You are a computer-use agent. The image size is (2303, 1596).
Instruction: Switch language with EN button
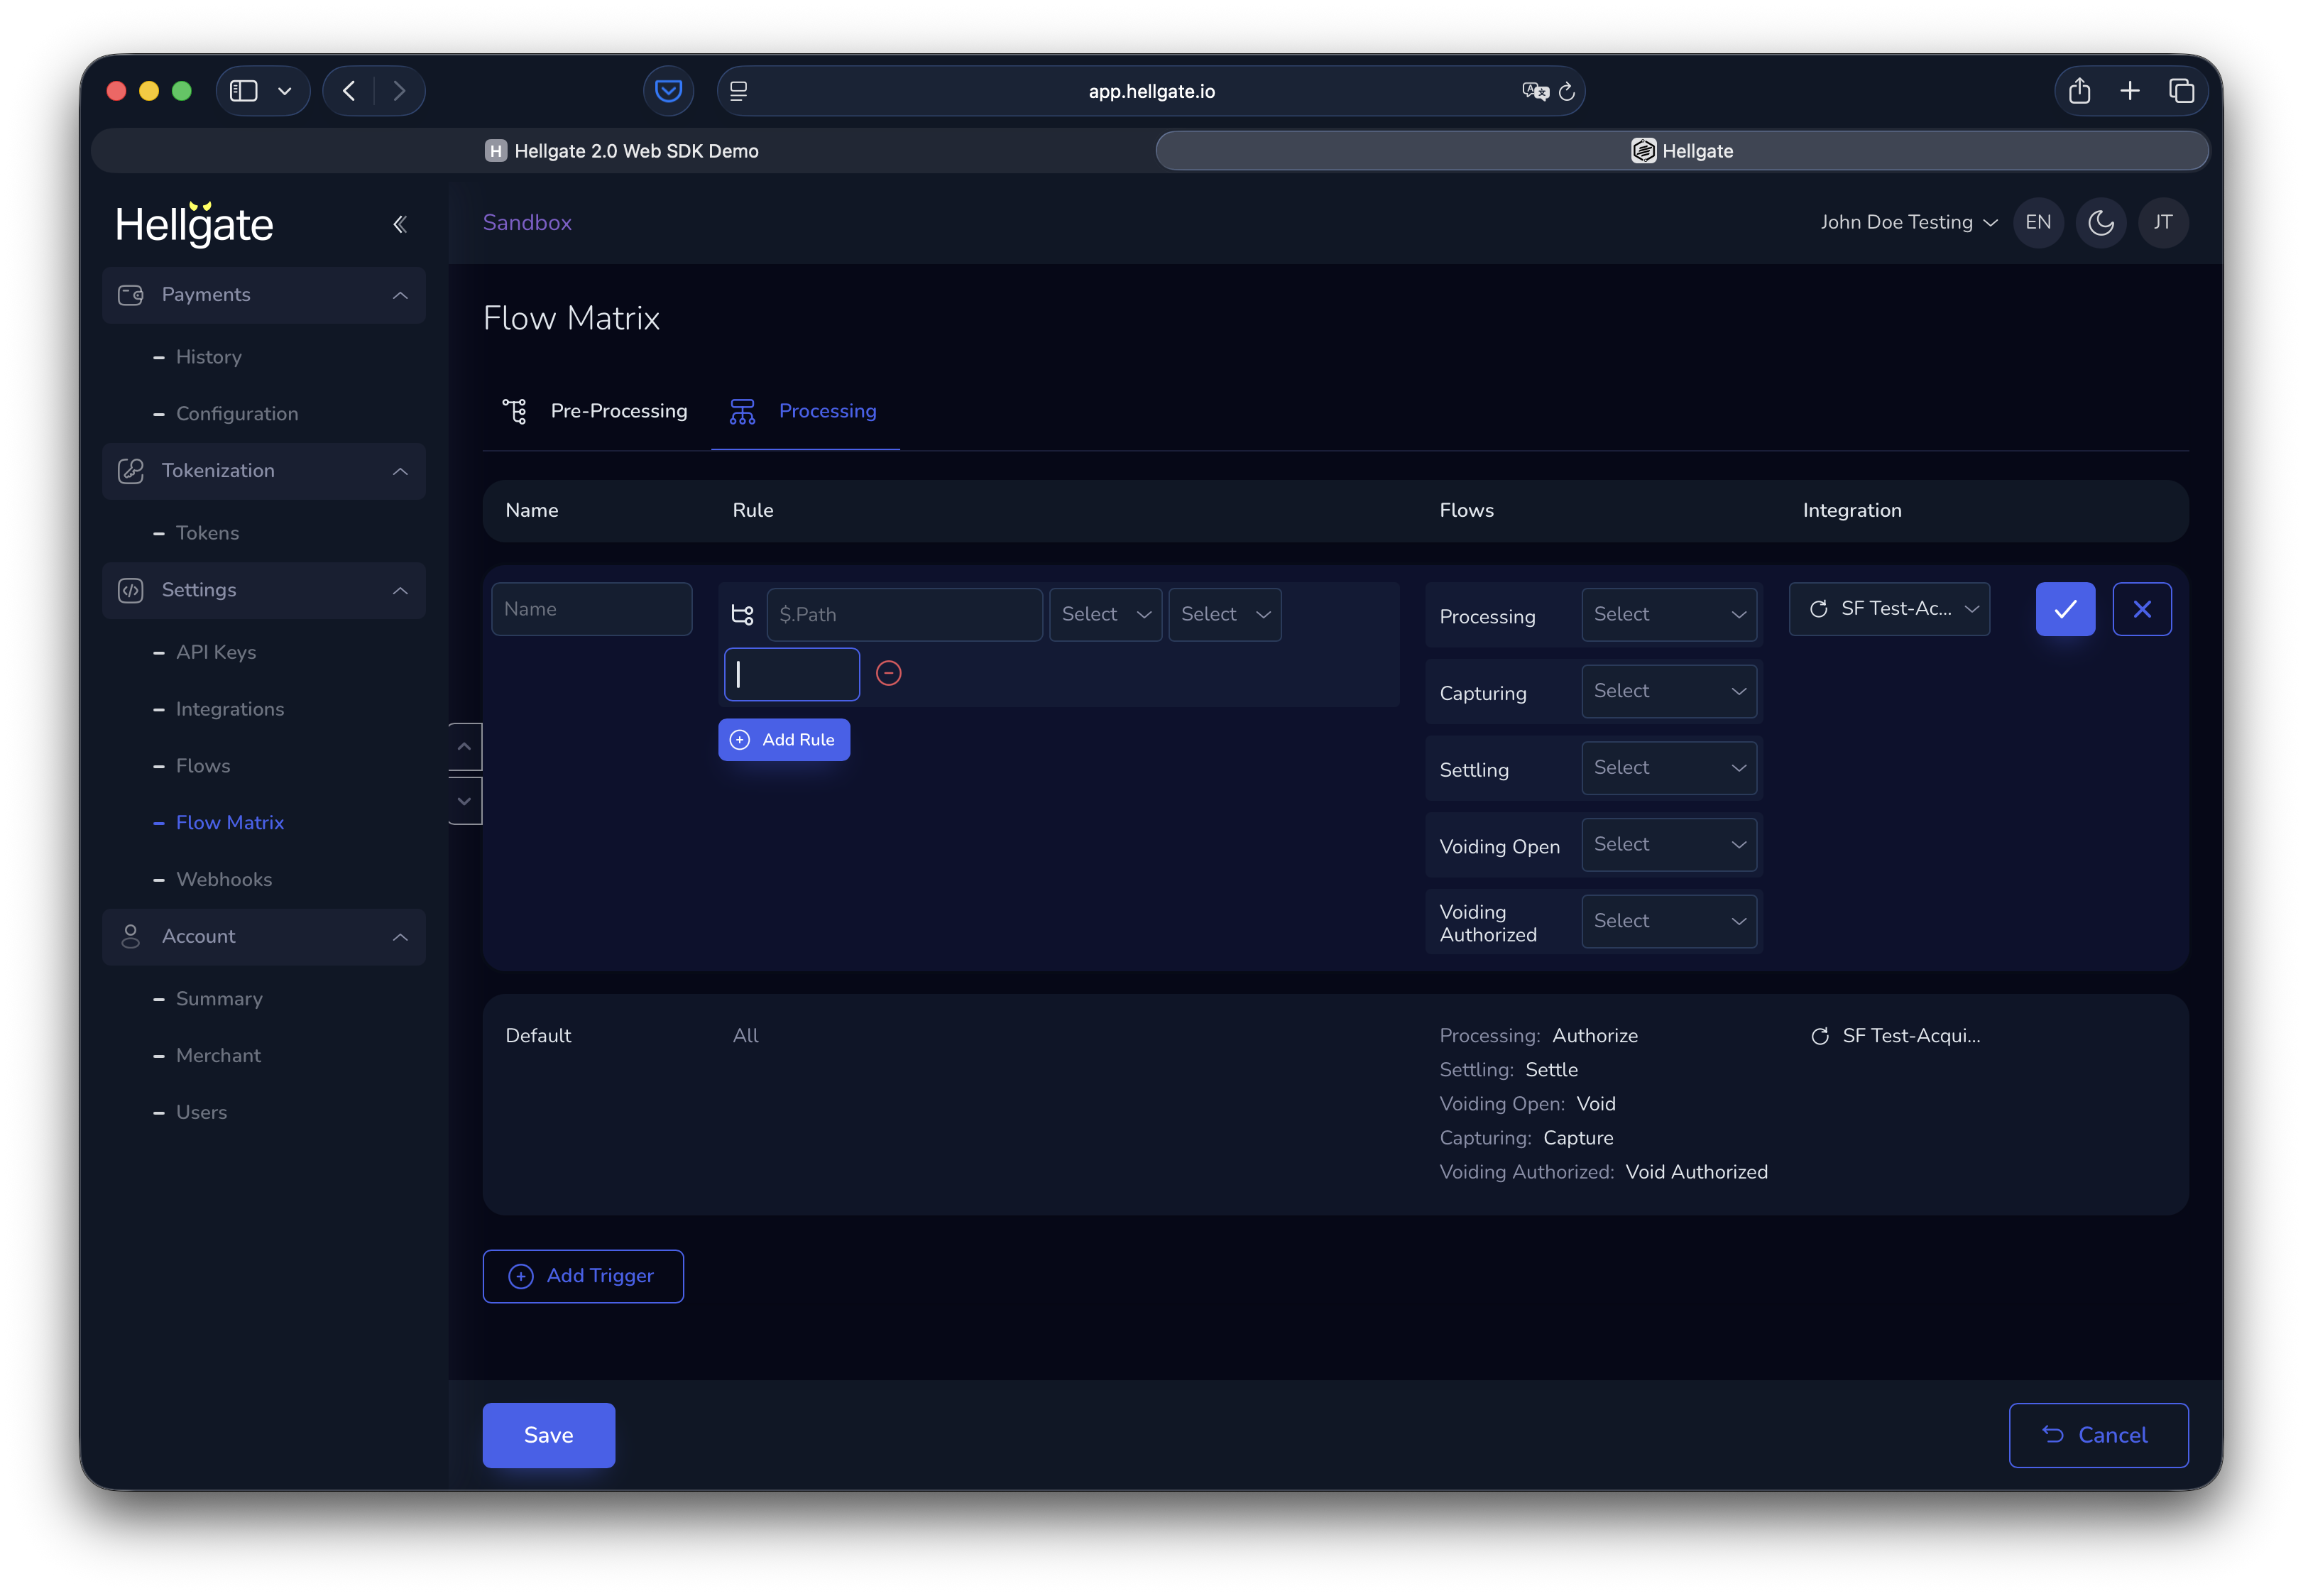(2037, 222)
